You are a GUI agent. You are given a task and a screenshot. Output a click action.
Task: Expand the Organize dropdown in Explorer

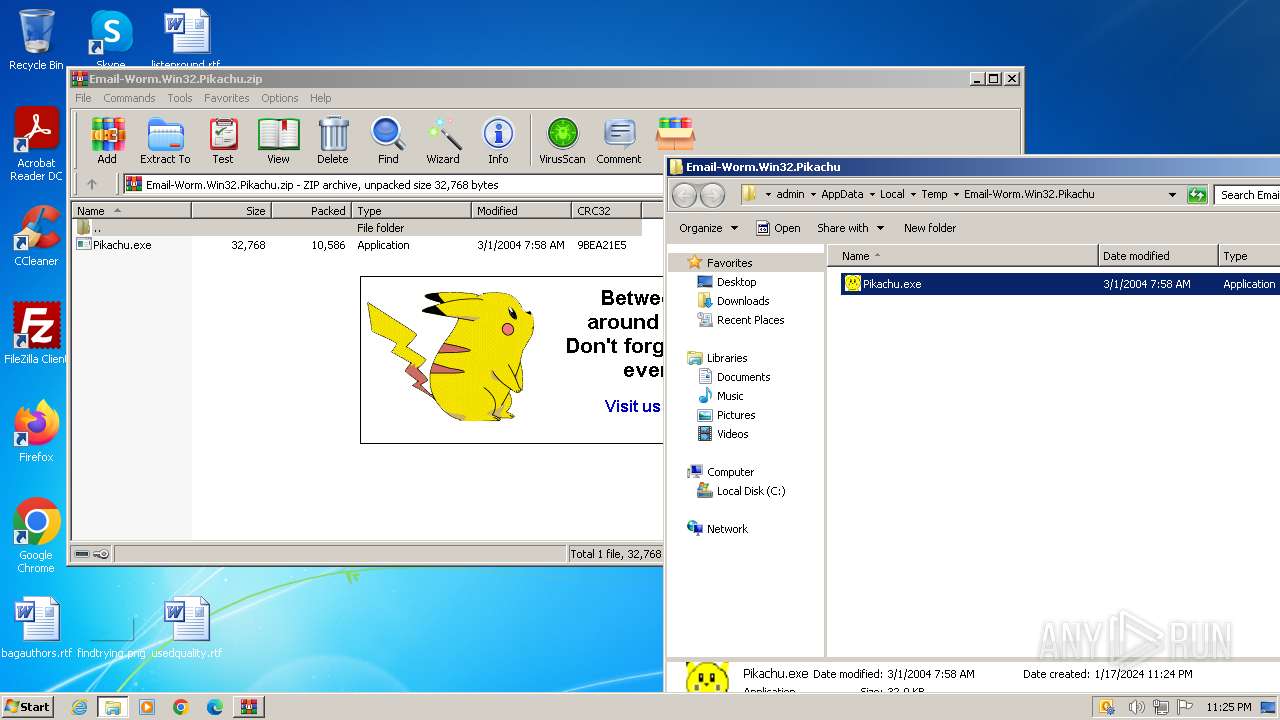[x=708, y=228]
